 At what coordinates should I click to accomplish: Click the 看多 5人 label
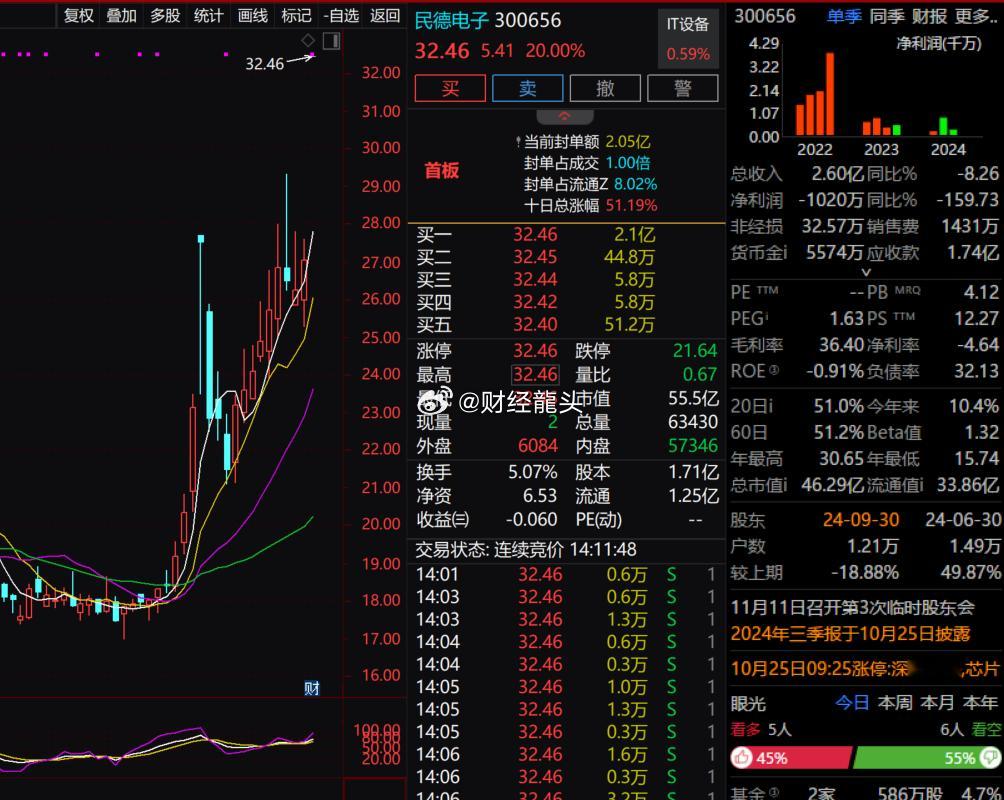point(761,730)
